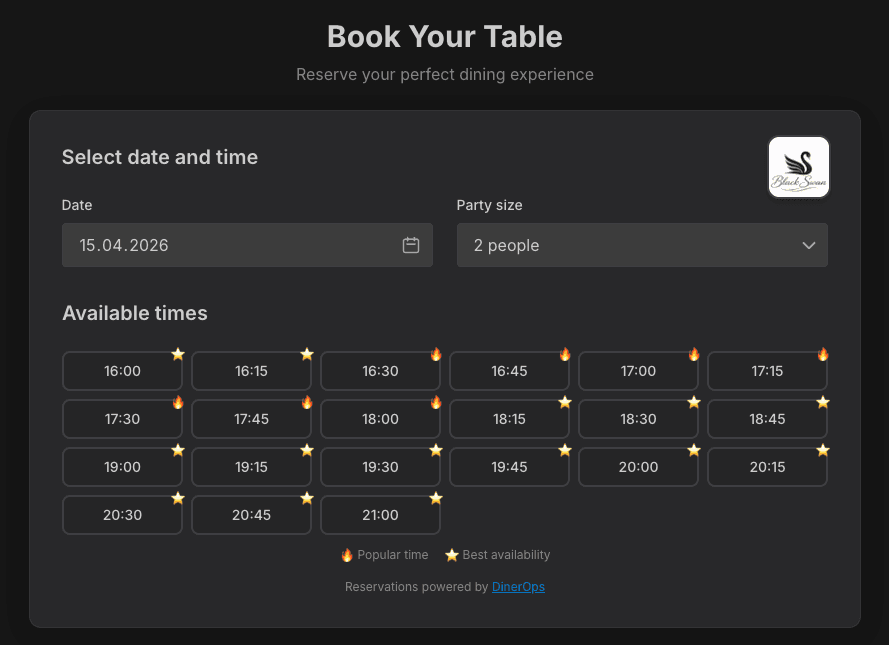Screen dimensions: 889x645
Task: Click the flame icon in the Popular time legend
Action: 347,554
